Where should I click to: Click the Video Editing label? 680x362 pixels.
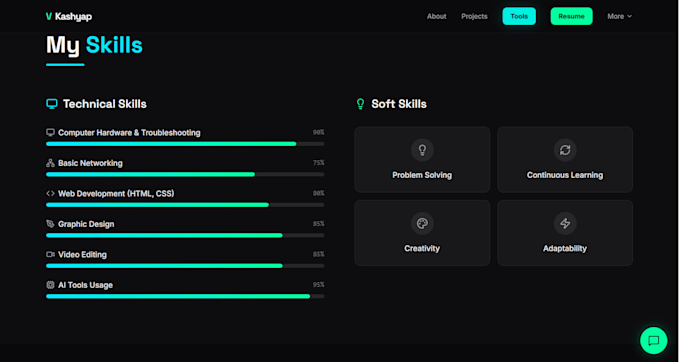tap(82, 254)
